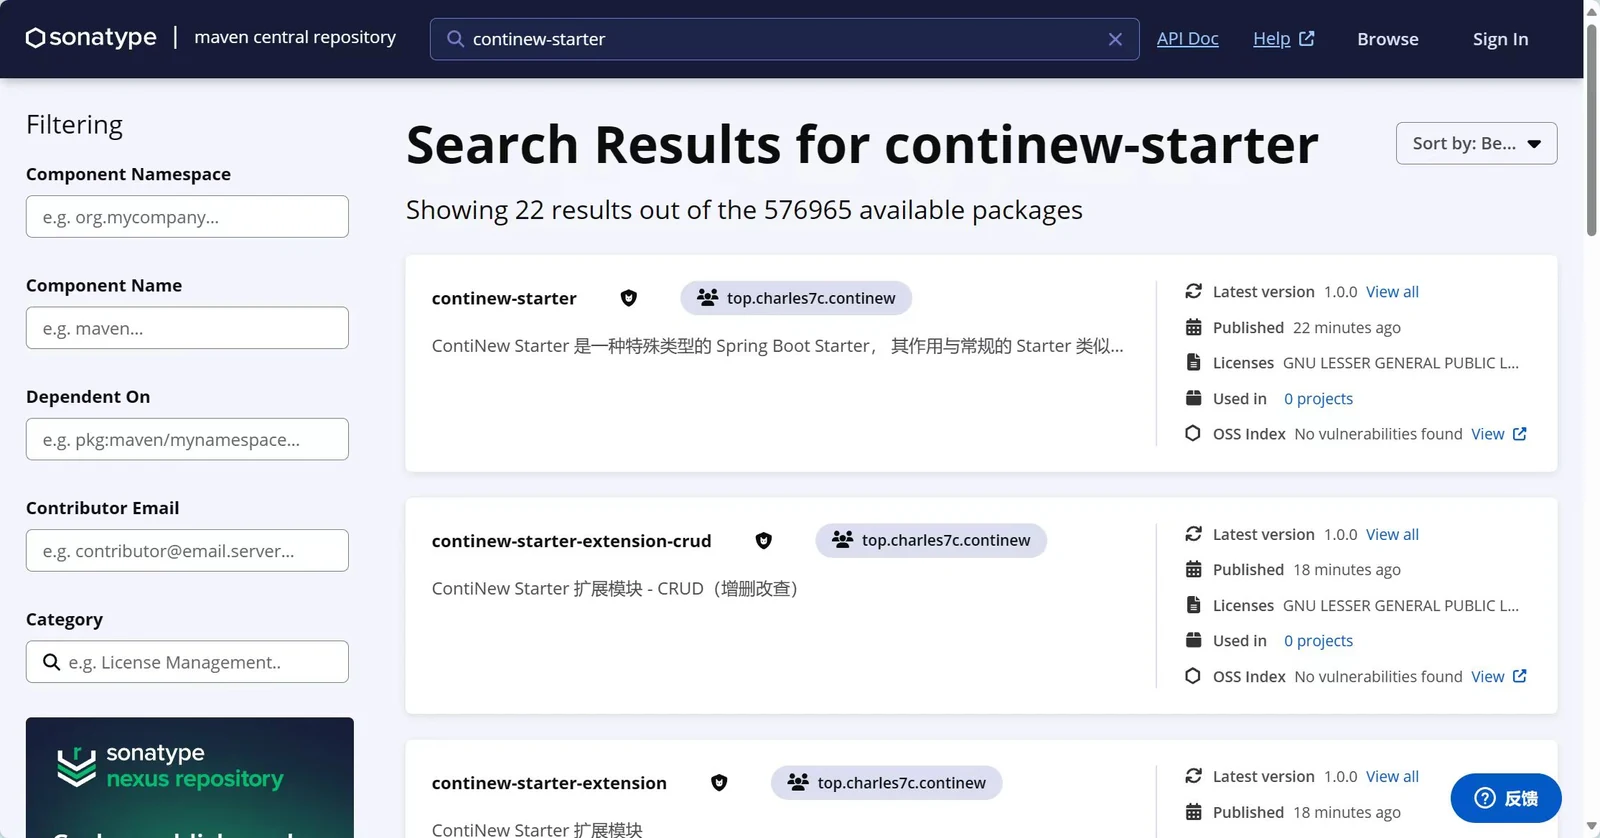Select the magnifier icon in the Category field

[x=52, y=662]
